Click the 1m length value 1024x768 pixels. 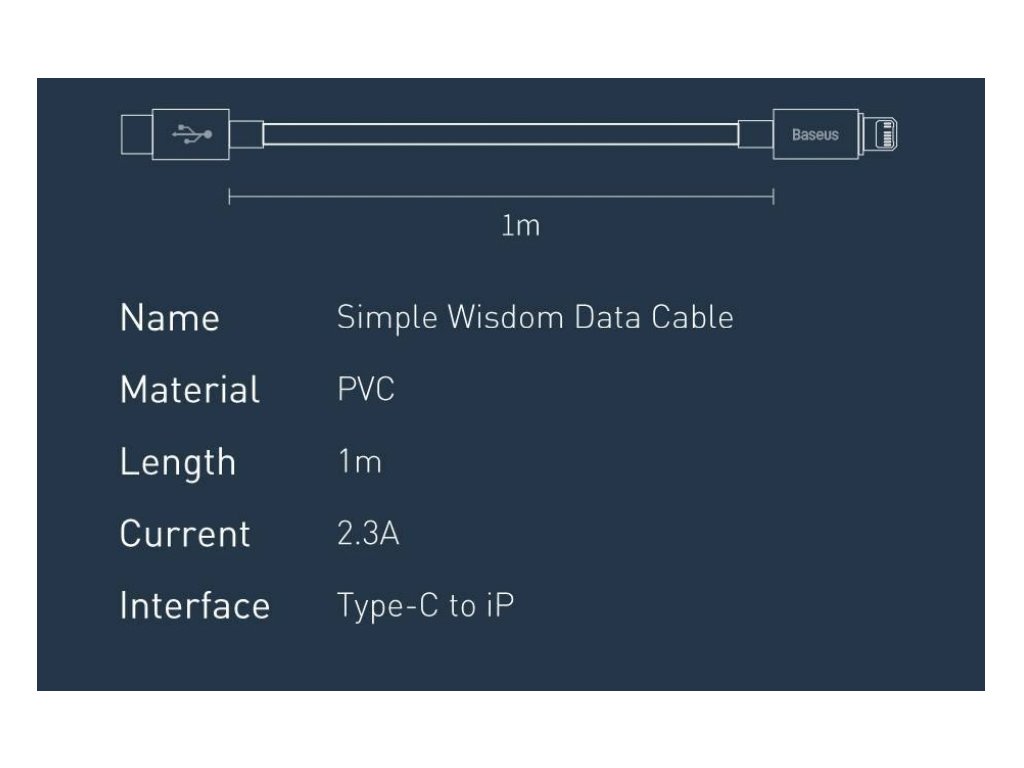(360, 462)
